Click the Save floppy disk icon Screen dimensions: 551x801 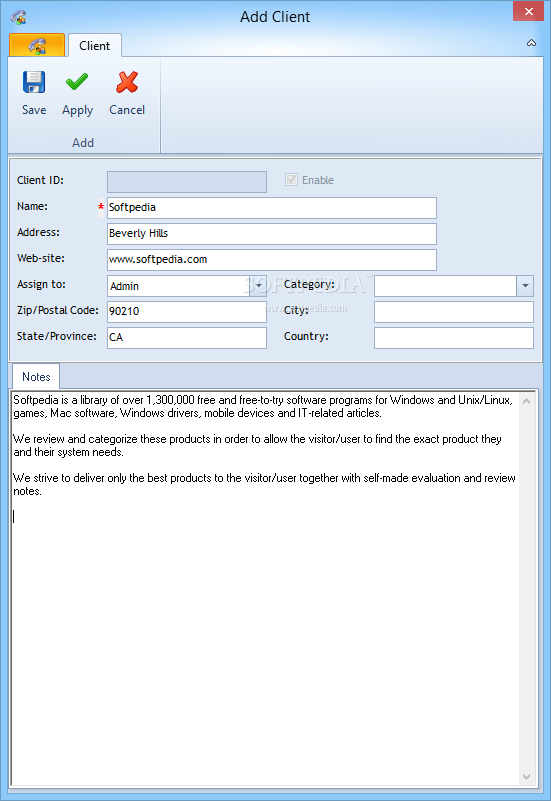[x=34, y=82]
